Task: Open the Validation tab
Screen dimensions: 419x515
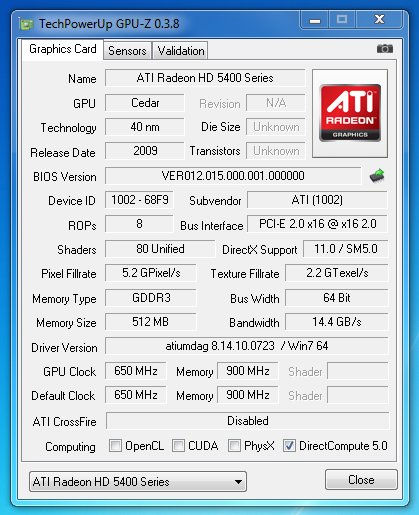Action: [x=181, y=51]
